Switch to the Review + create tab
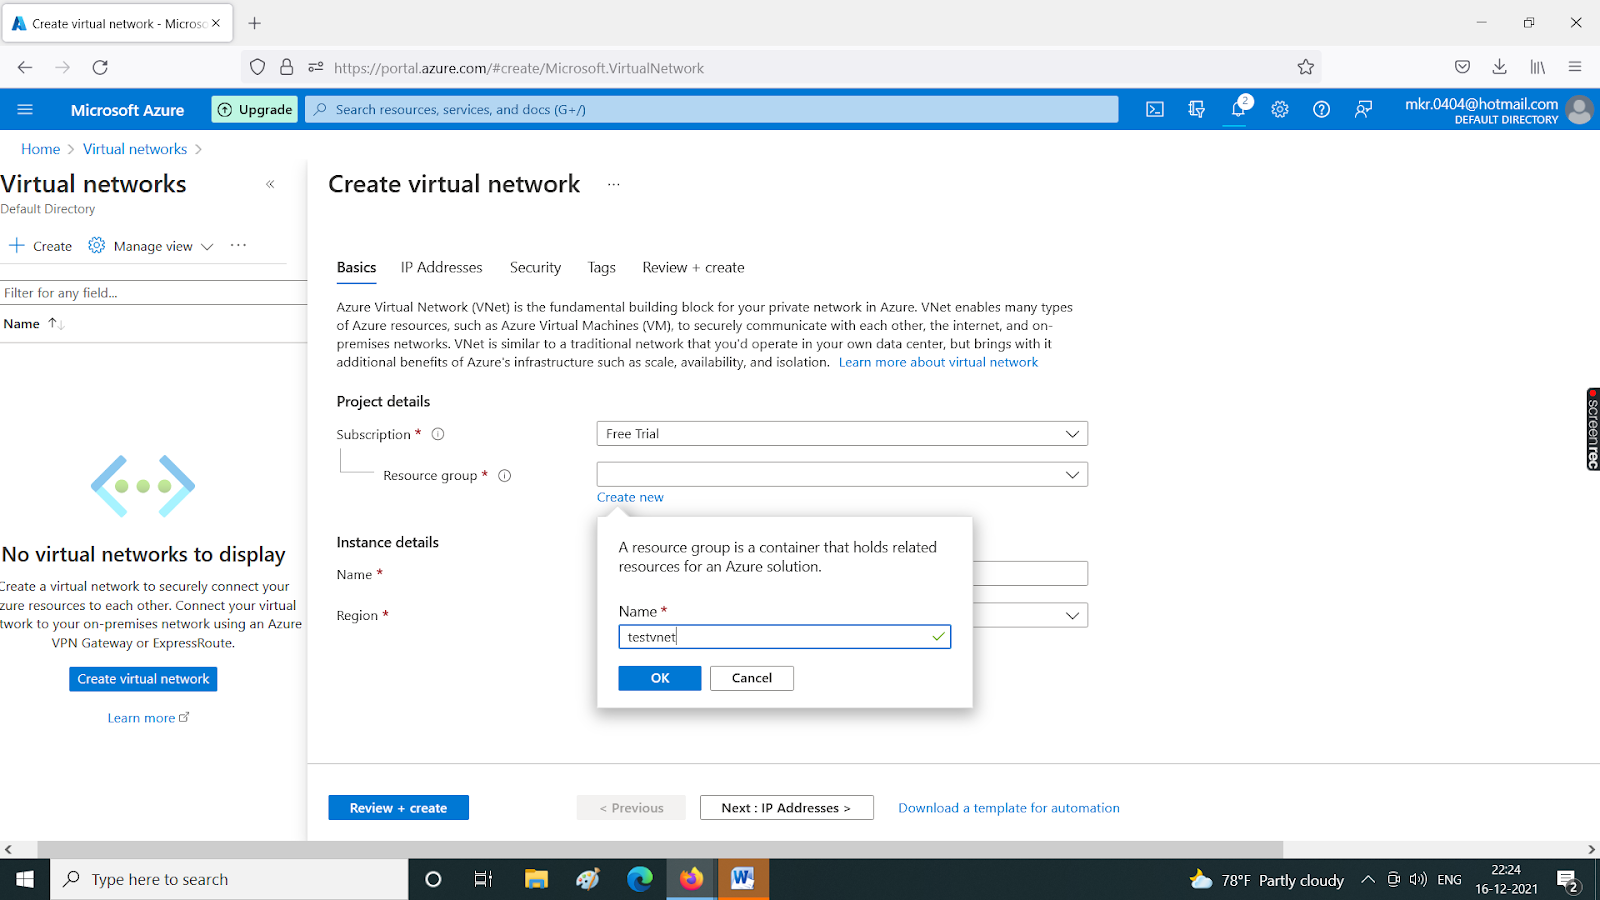The height and width of the screenshot is (900, 1600). [693, 268]
